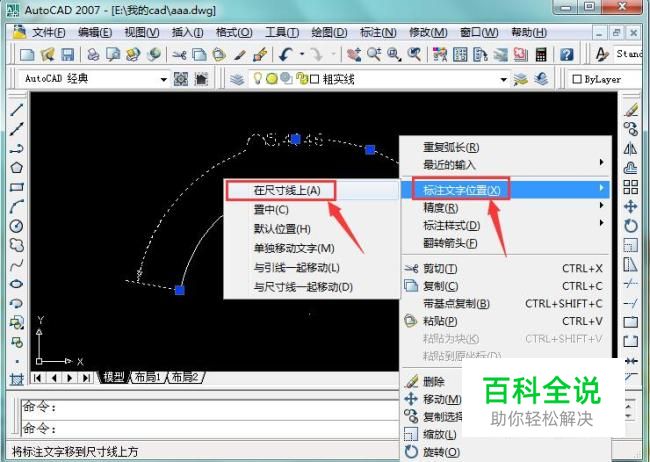Switch to the 布局2 tab

click(x=185, y=377)
